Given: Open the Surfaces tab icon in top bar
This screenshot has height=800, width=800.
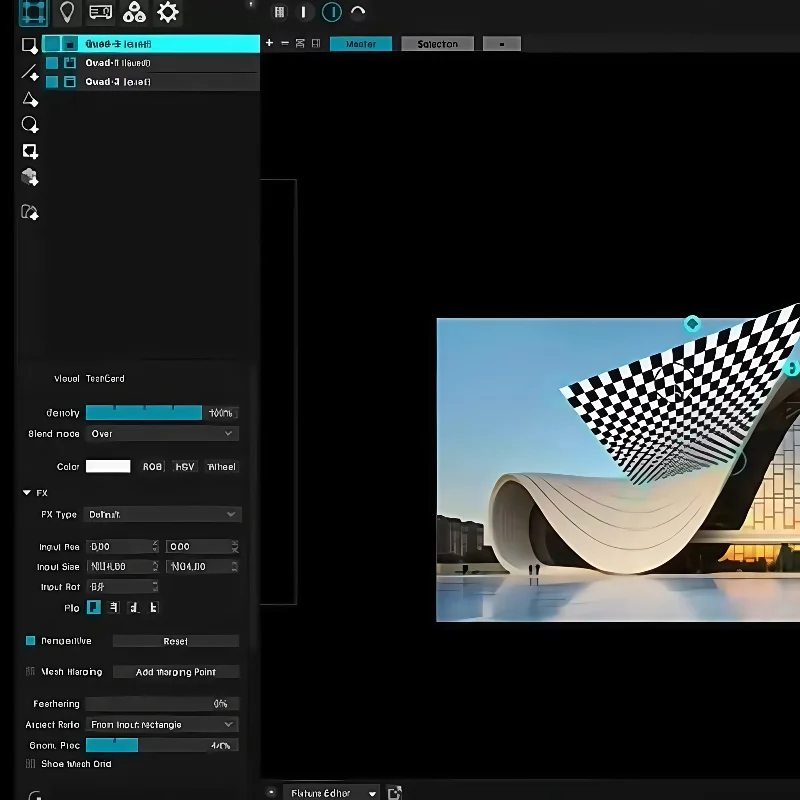Looking at the screenshot, I should point(33,12).
